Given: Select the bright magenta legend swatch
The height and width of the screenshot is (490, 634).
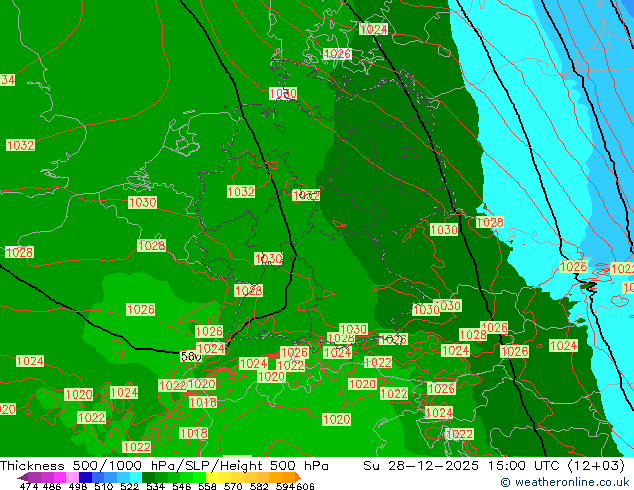Looking at the screenshot, I should point(60,477).
